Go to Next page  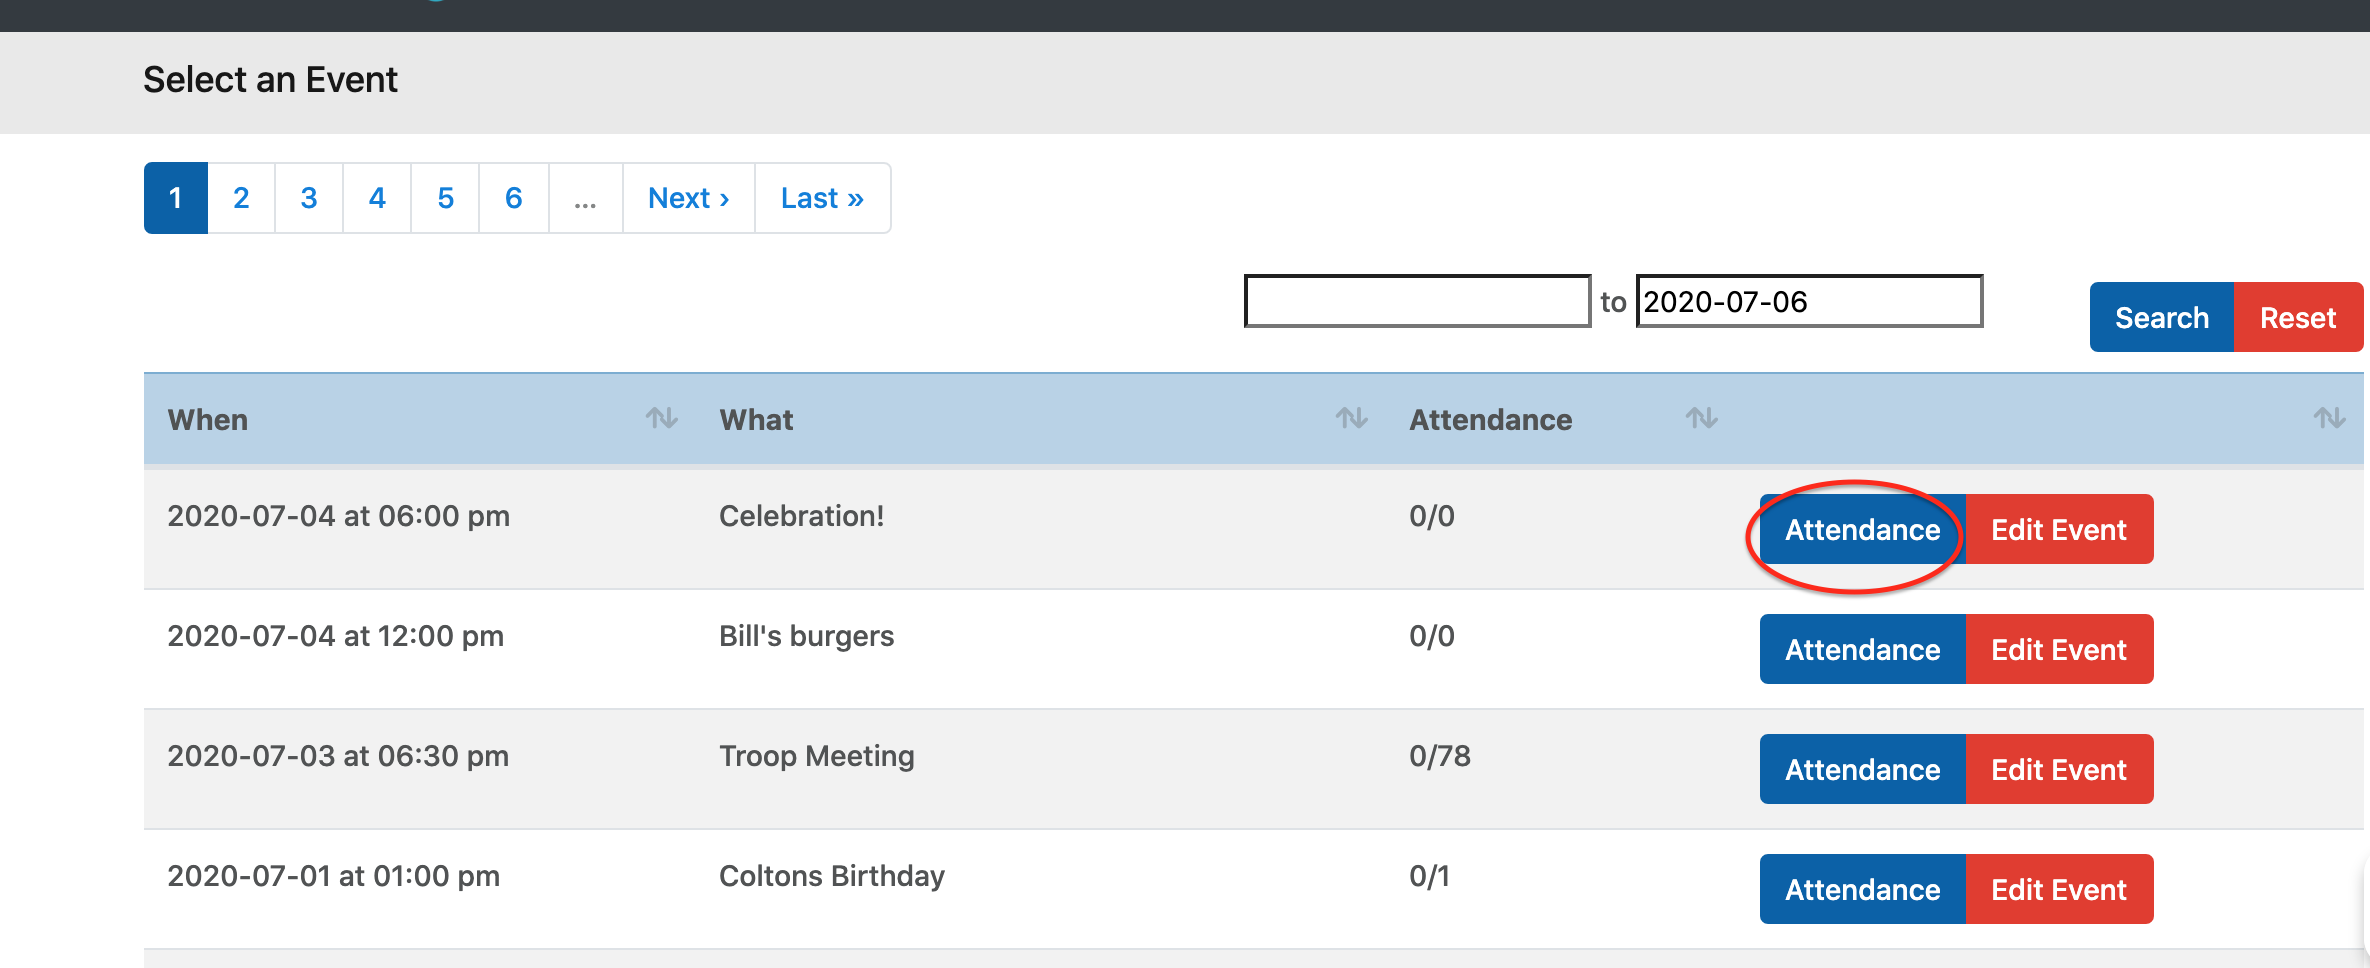688,198
